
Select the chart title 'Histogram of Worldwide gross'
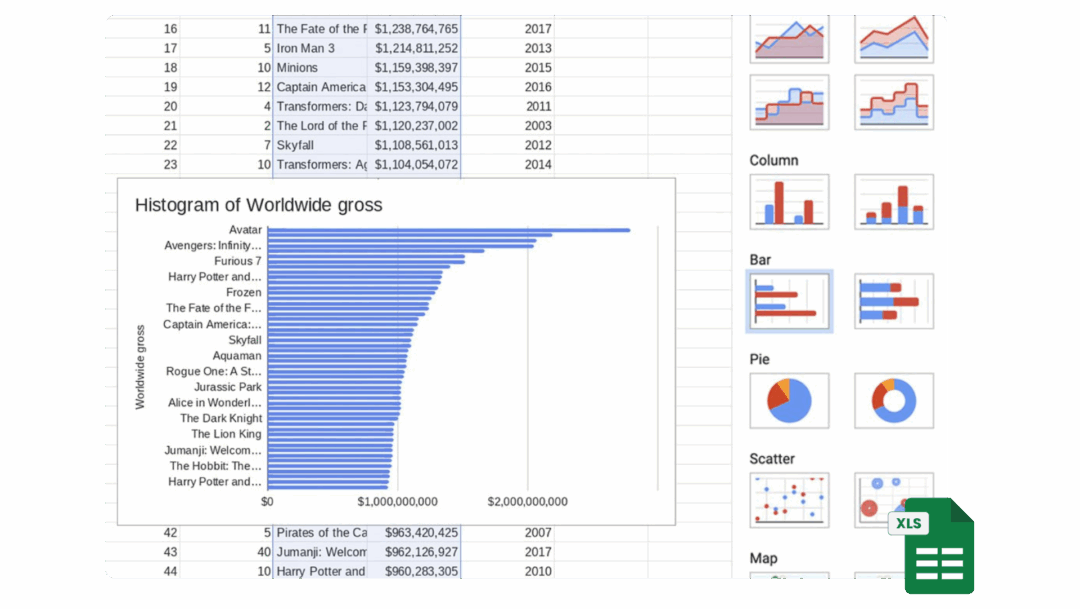(x=258, y=205)
